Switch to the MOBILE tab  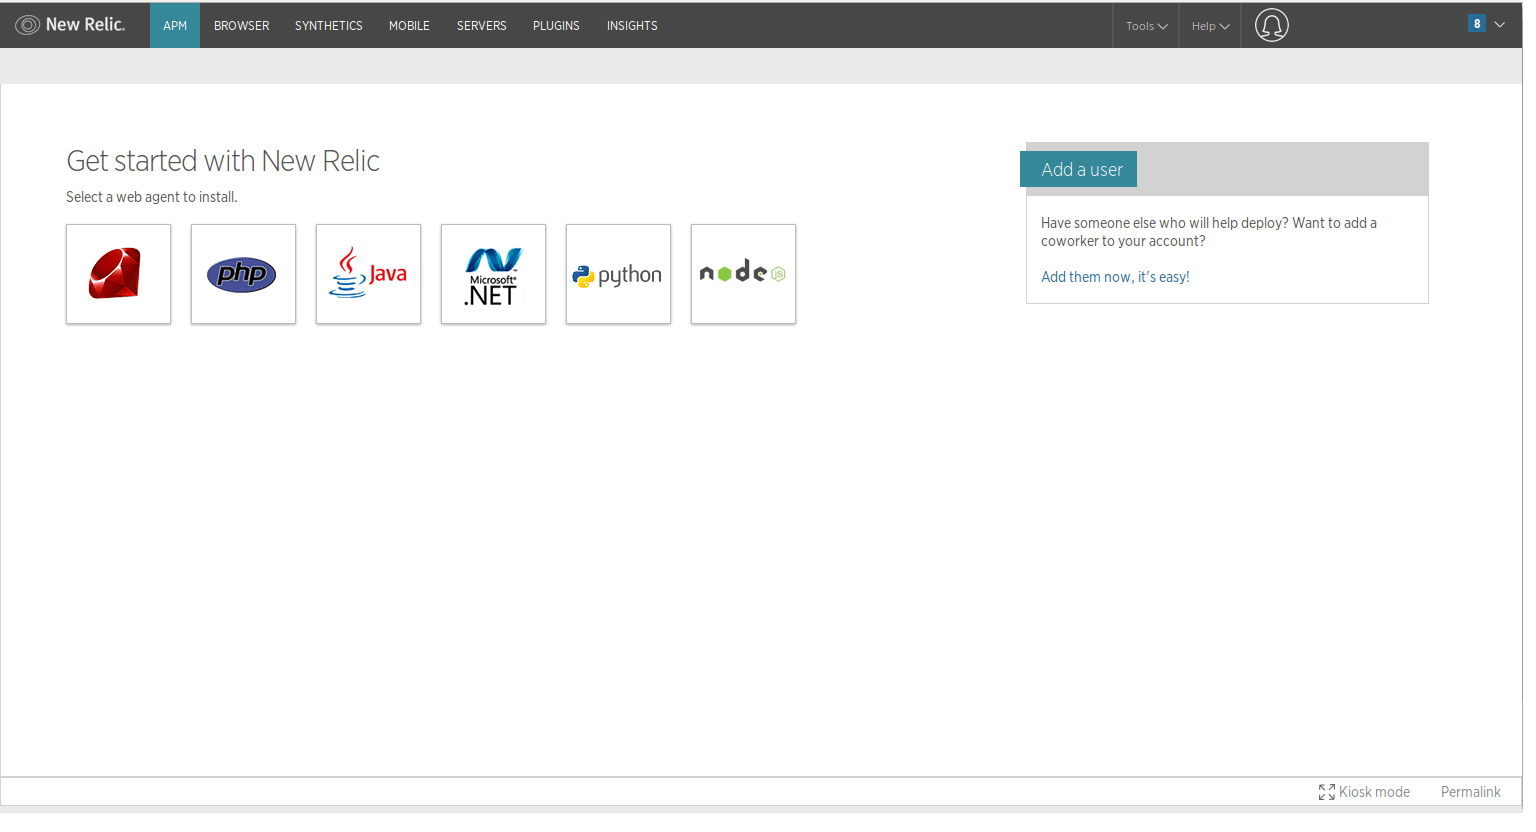click(409, 26)
